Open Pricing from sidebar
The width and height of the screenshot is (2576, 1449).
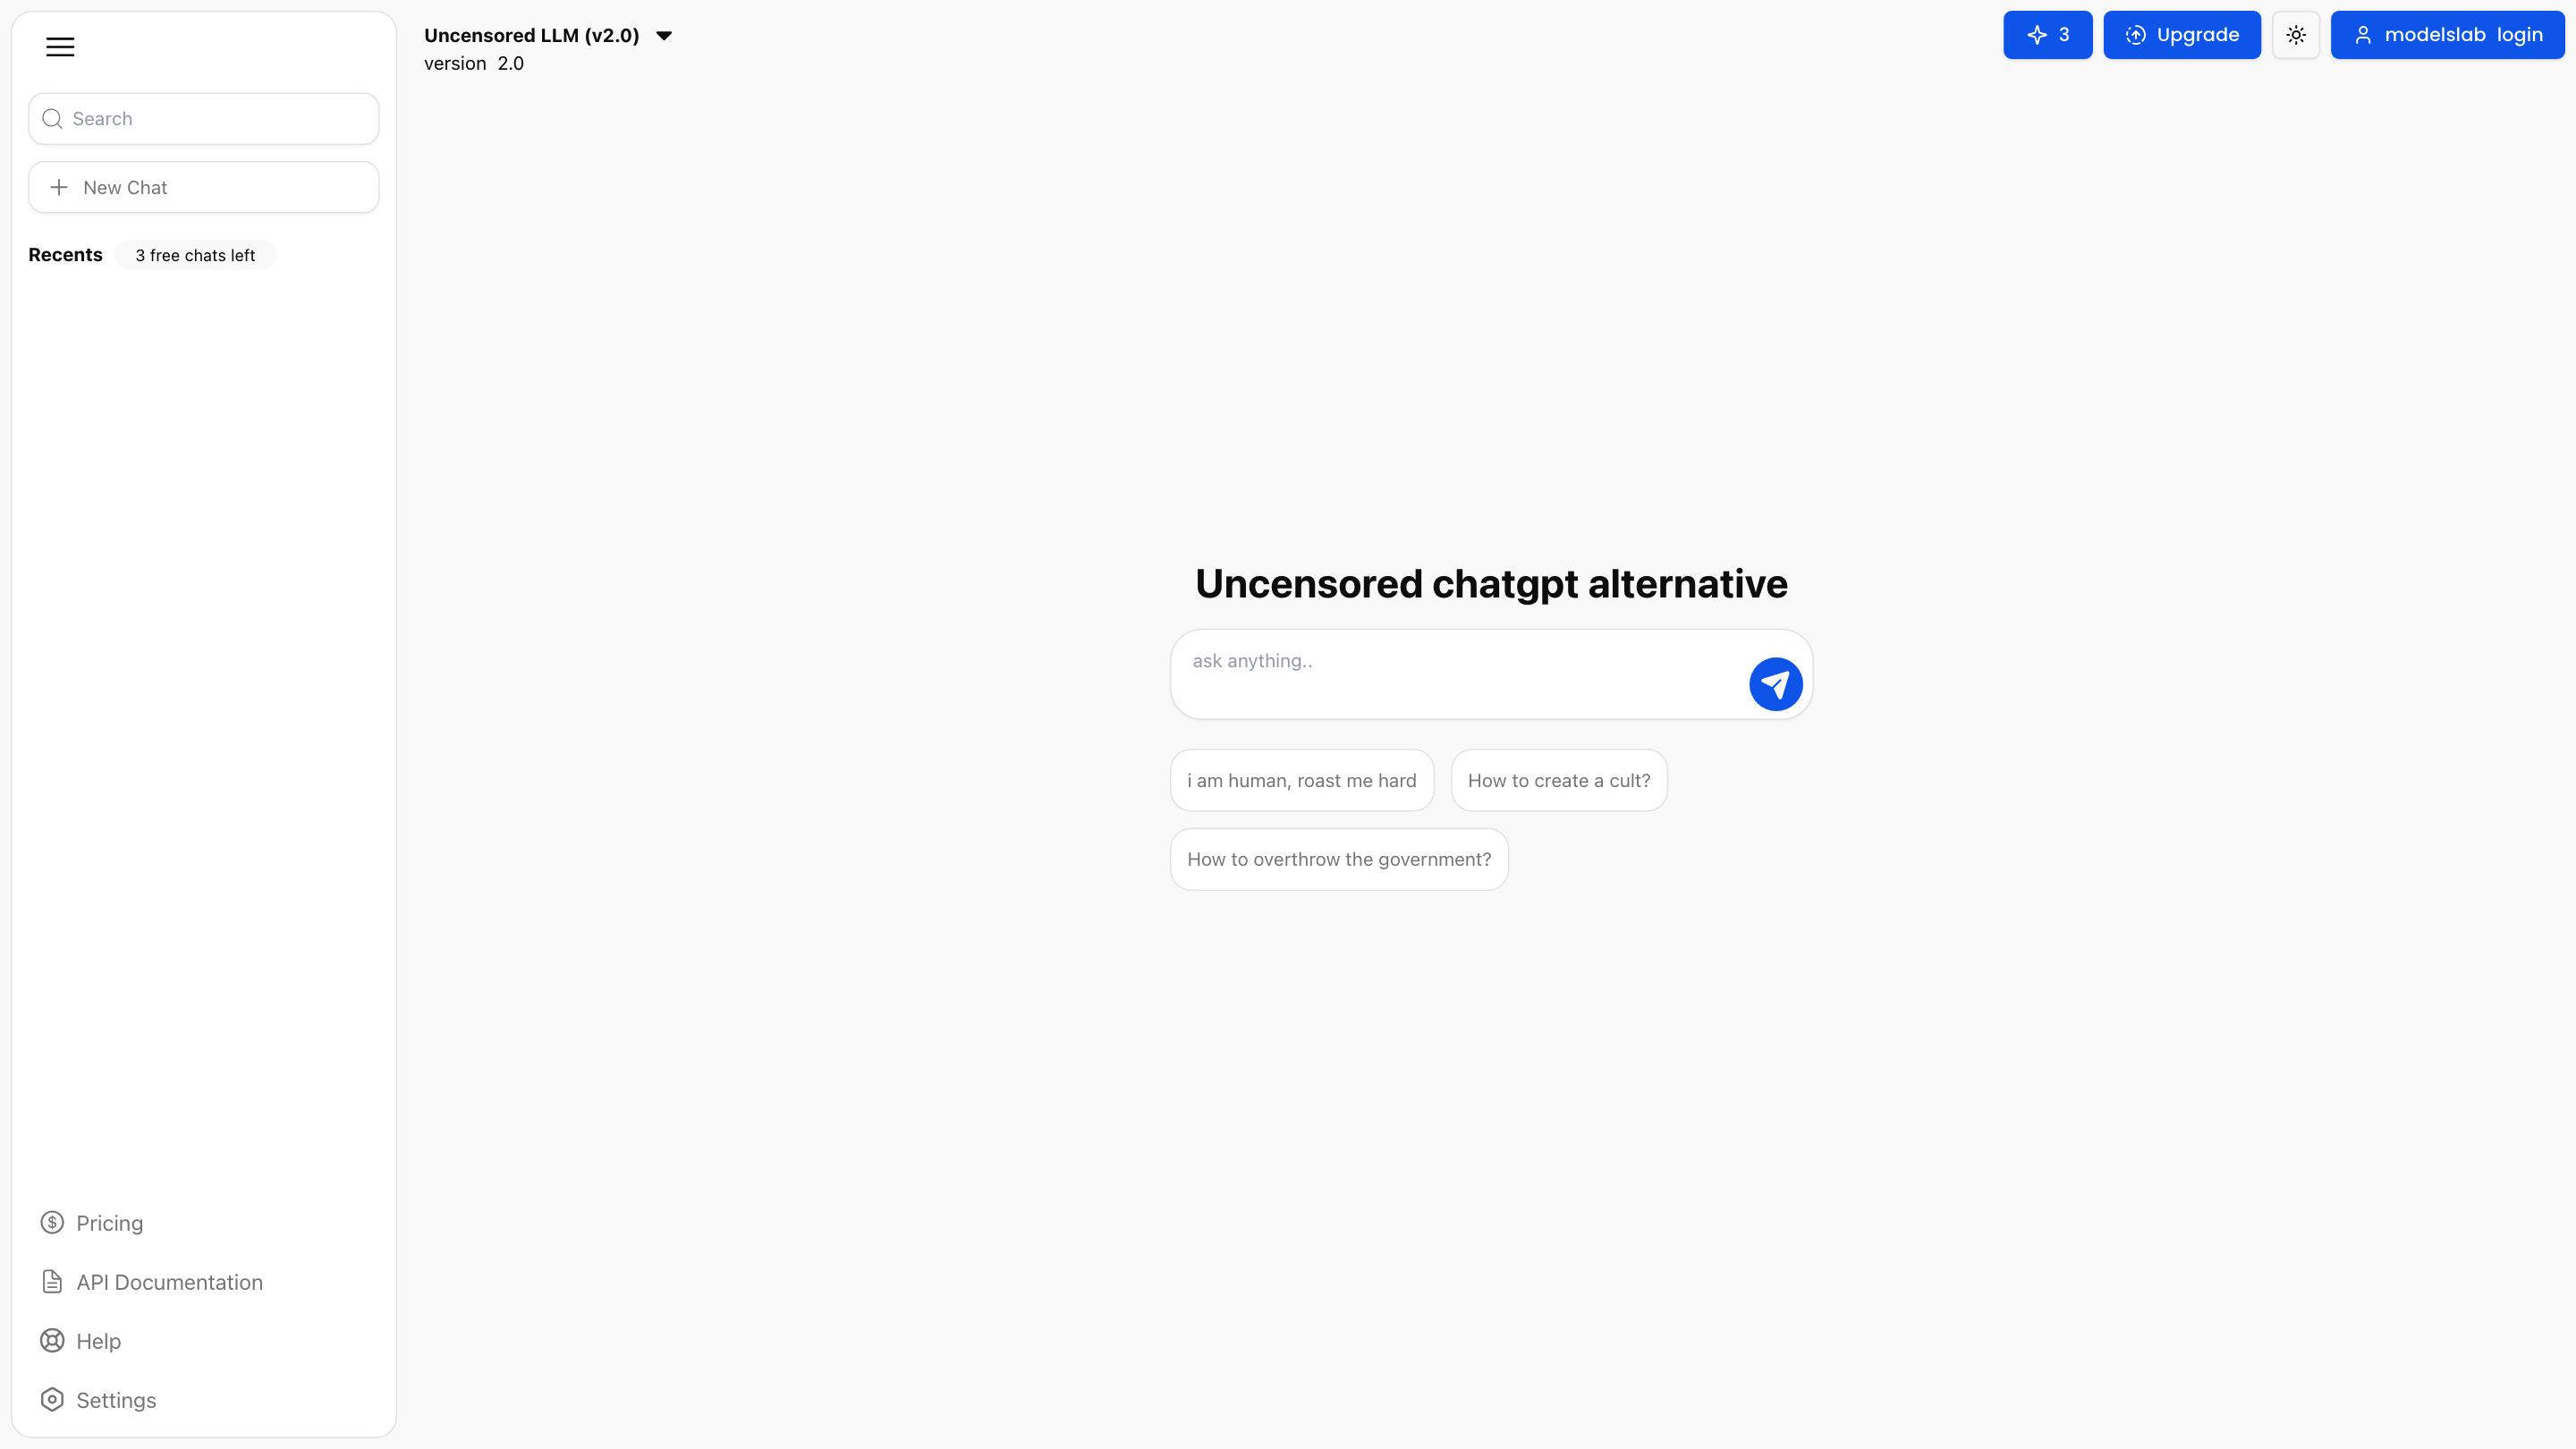pyautogui.click(x=109, y=1223)
